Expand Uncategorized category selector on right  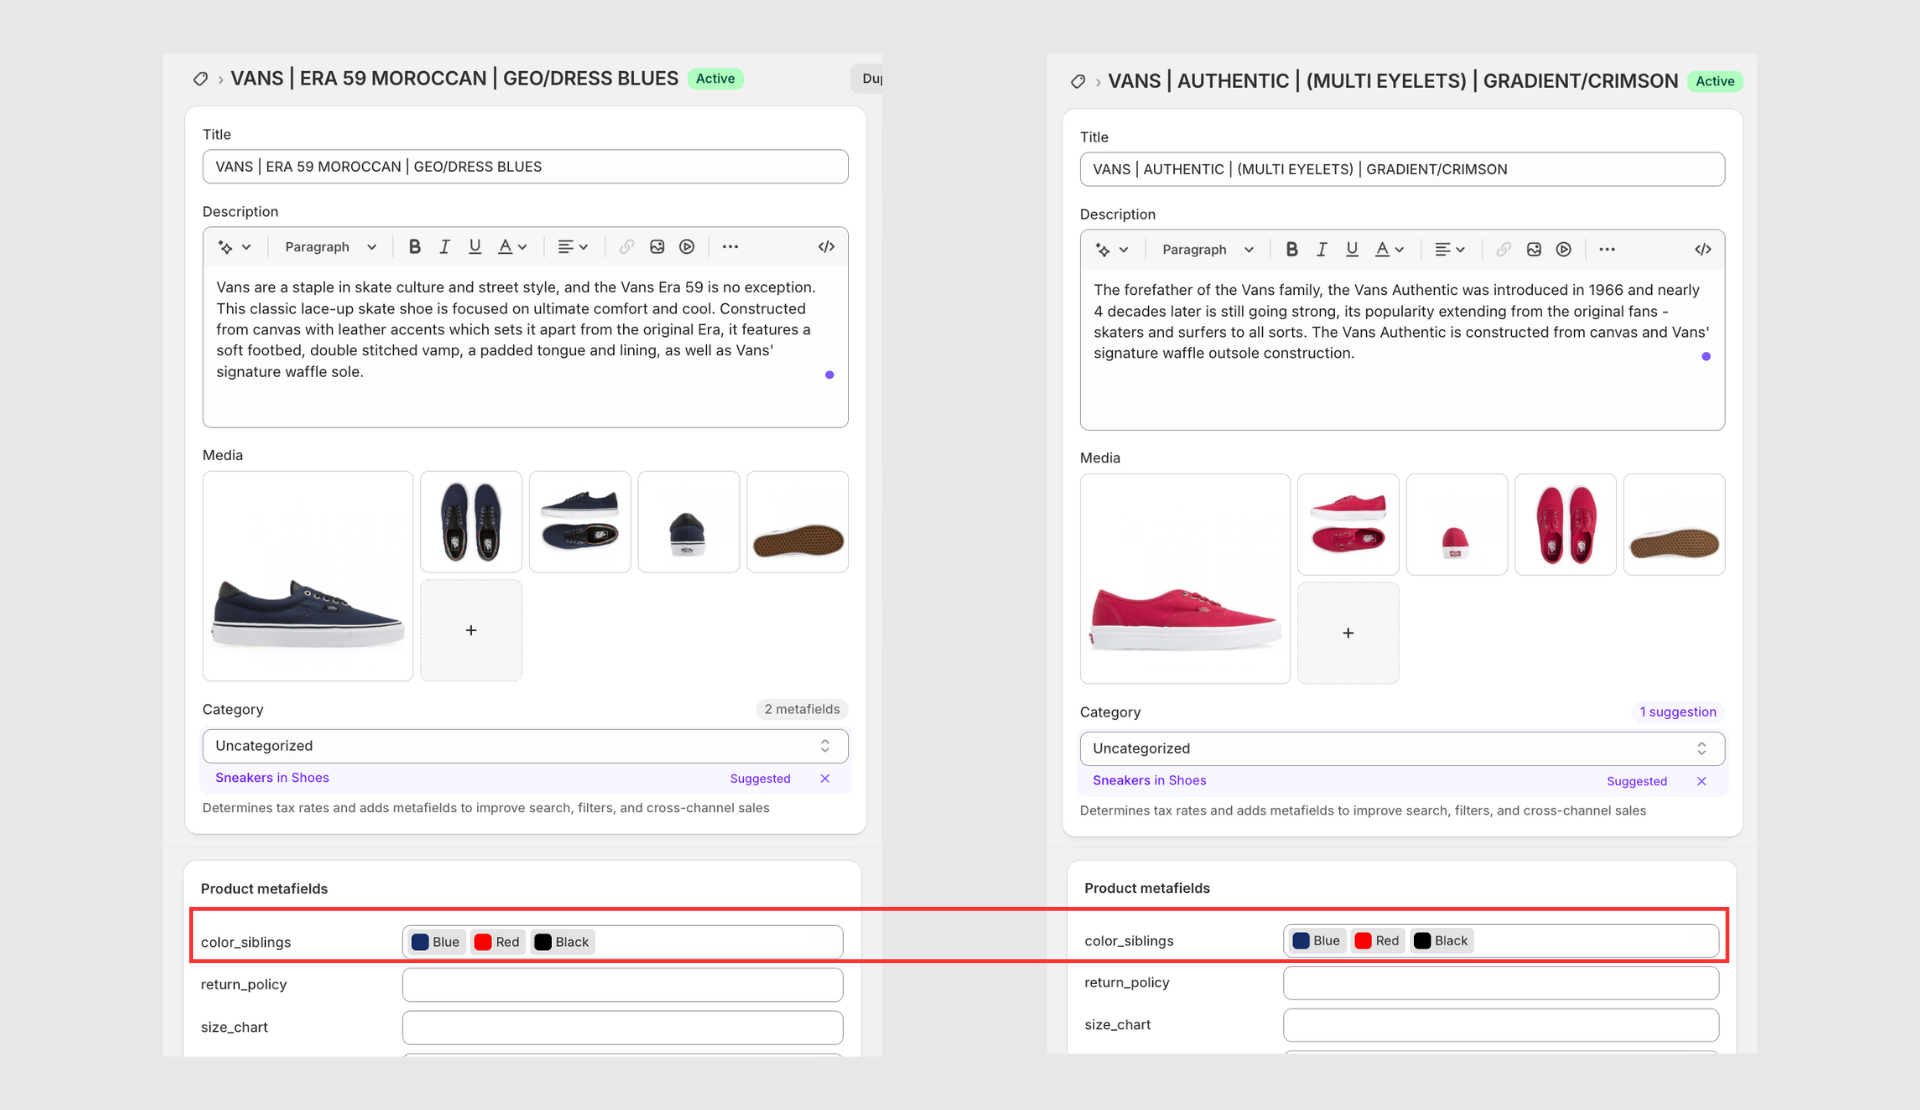coord(1402,749)
